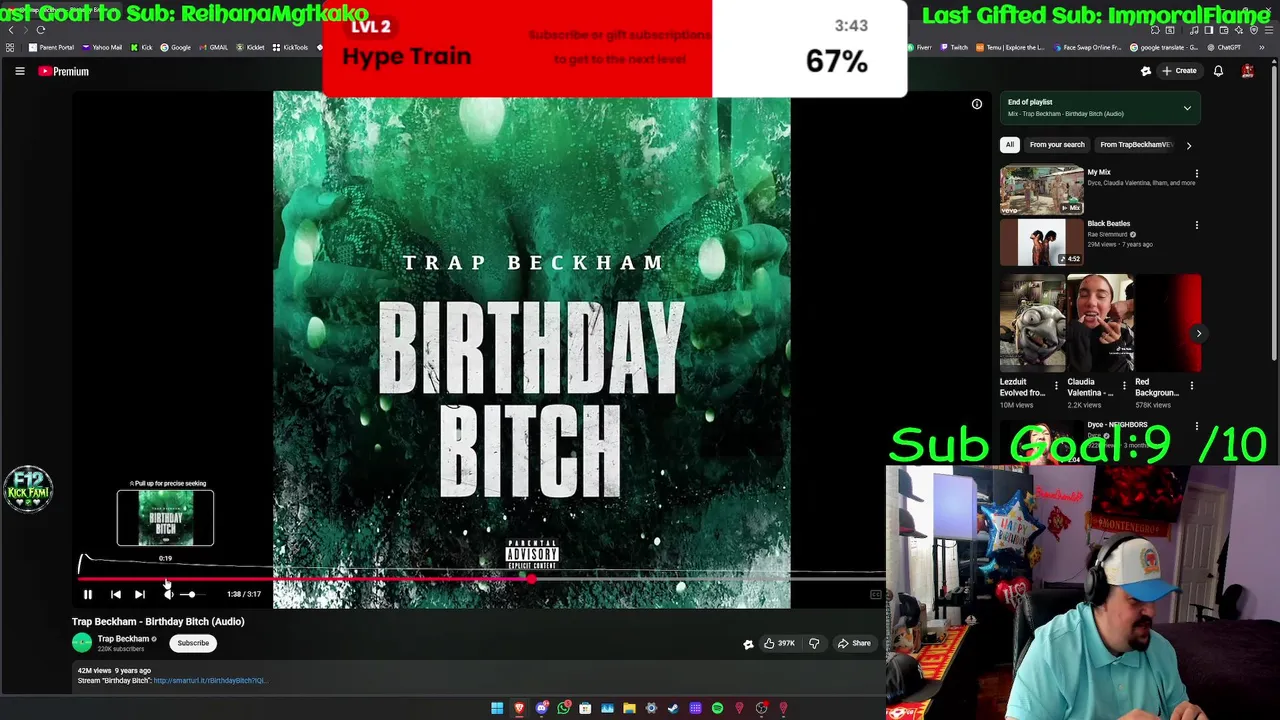The image size is (1280, 720).
Task: Open the smarturl stream link
Action: pos(209,681)
